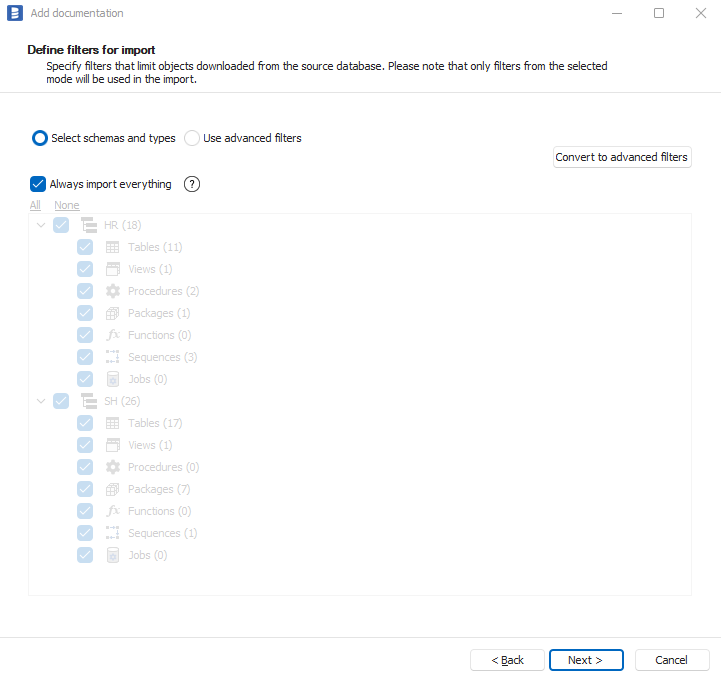
Task: Click the HR Tables grid icon
Action: 113,247
